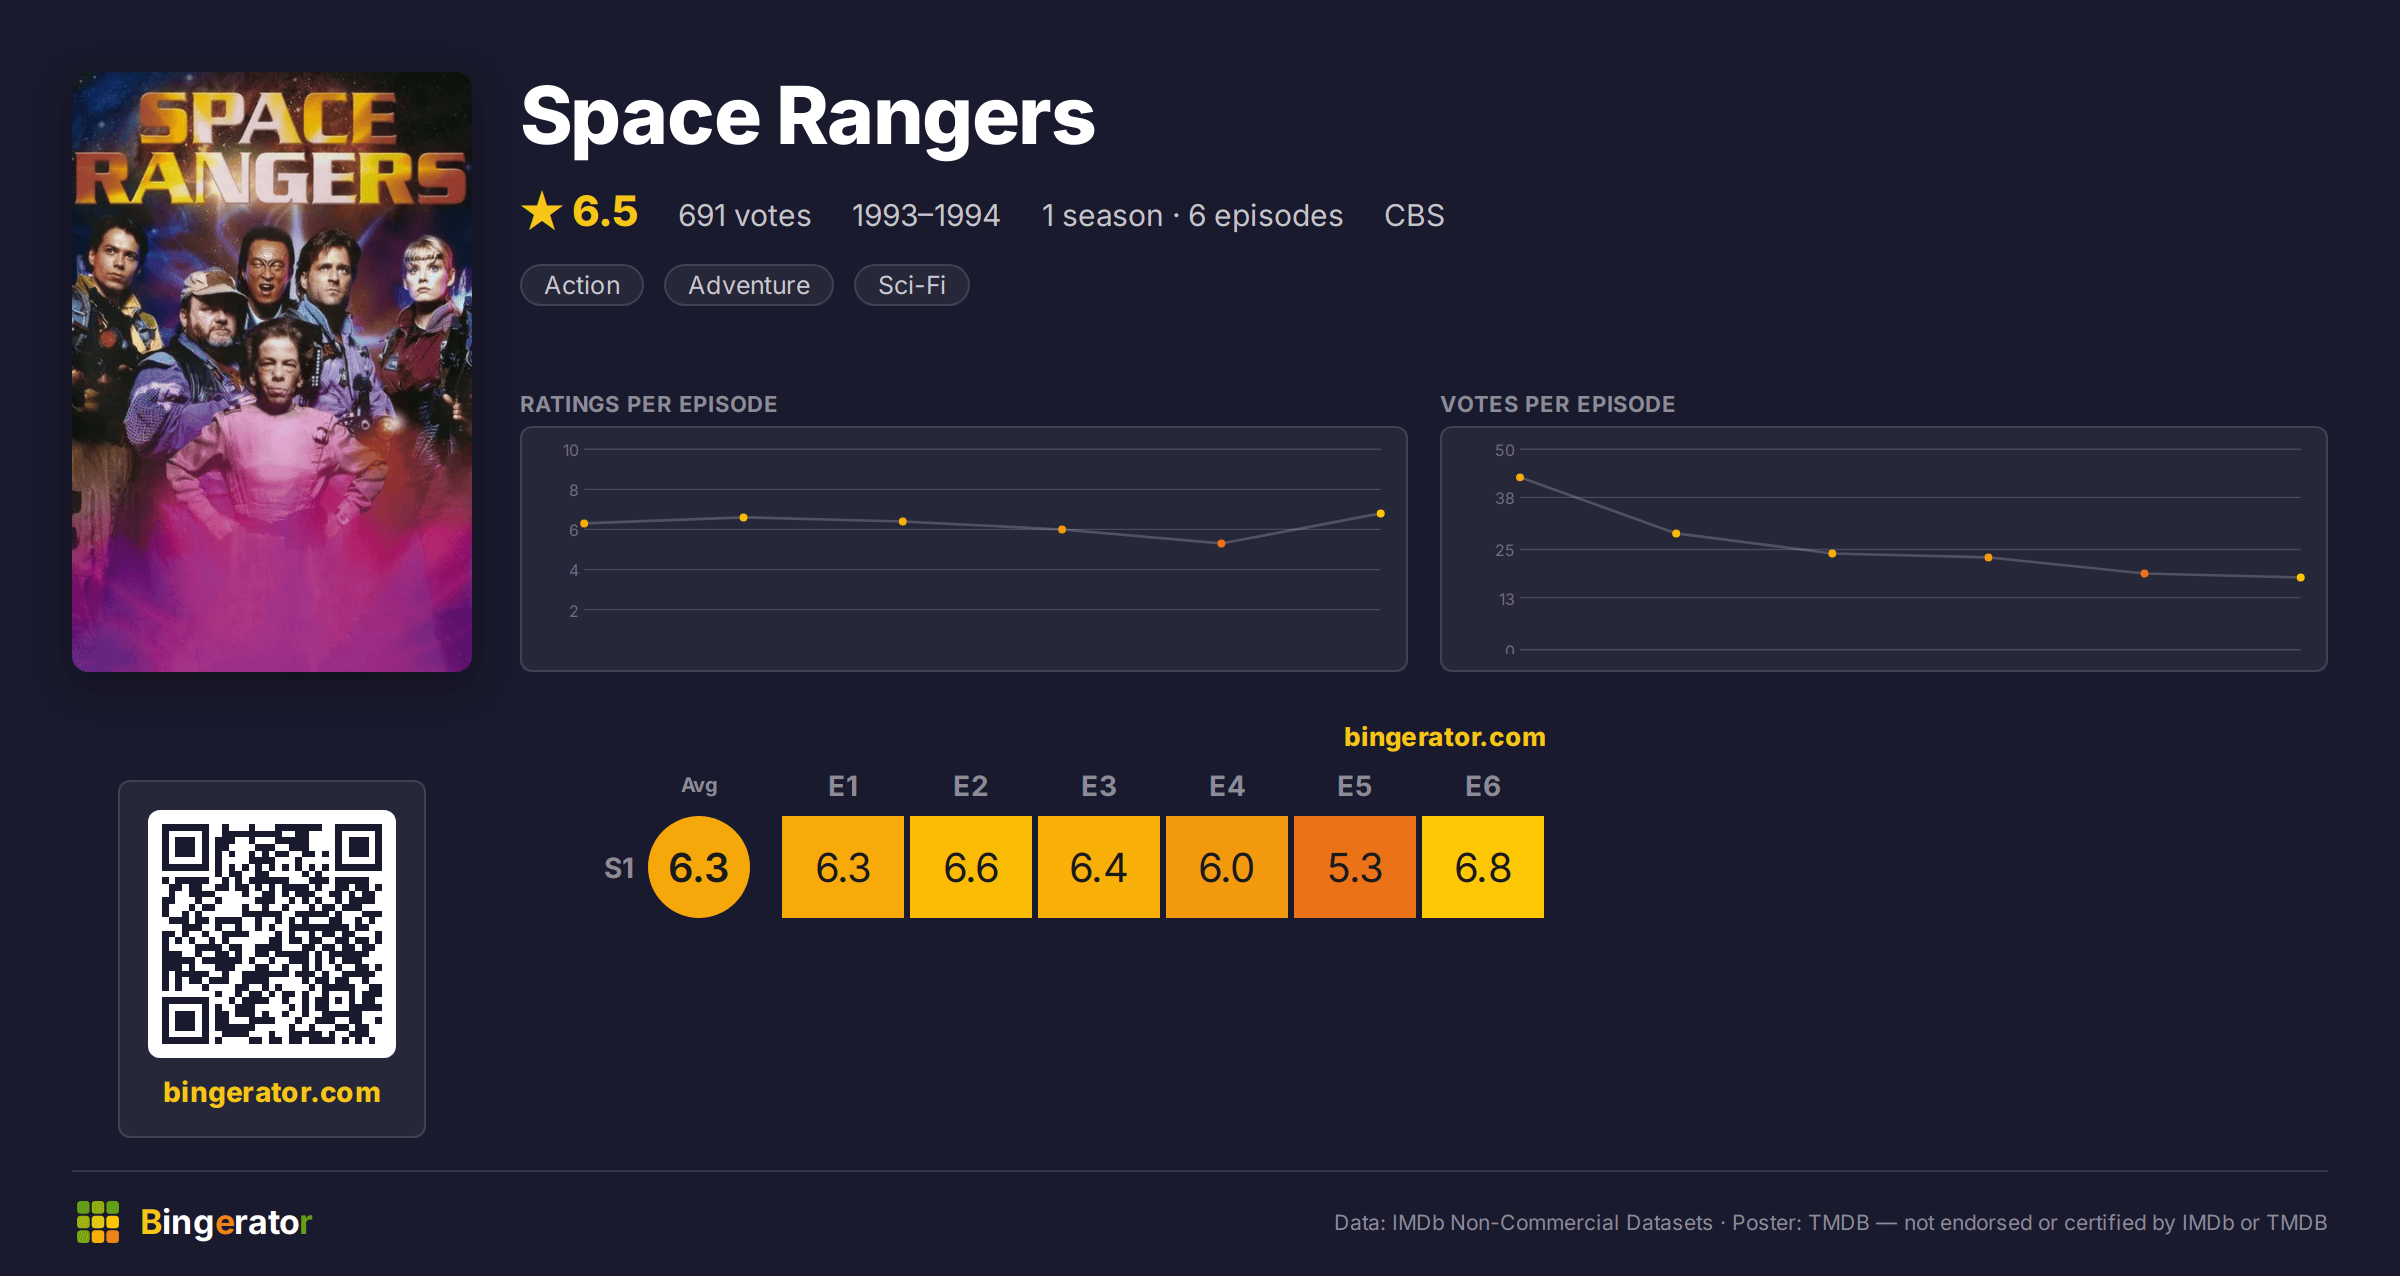Screen dimensions: 2400x1276
Task: Open bingerator.com link under the QR code
Action: tap(272, 1092)
